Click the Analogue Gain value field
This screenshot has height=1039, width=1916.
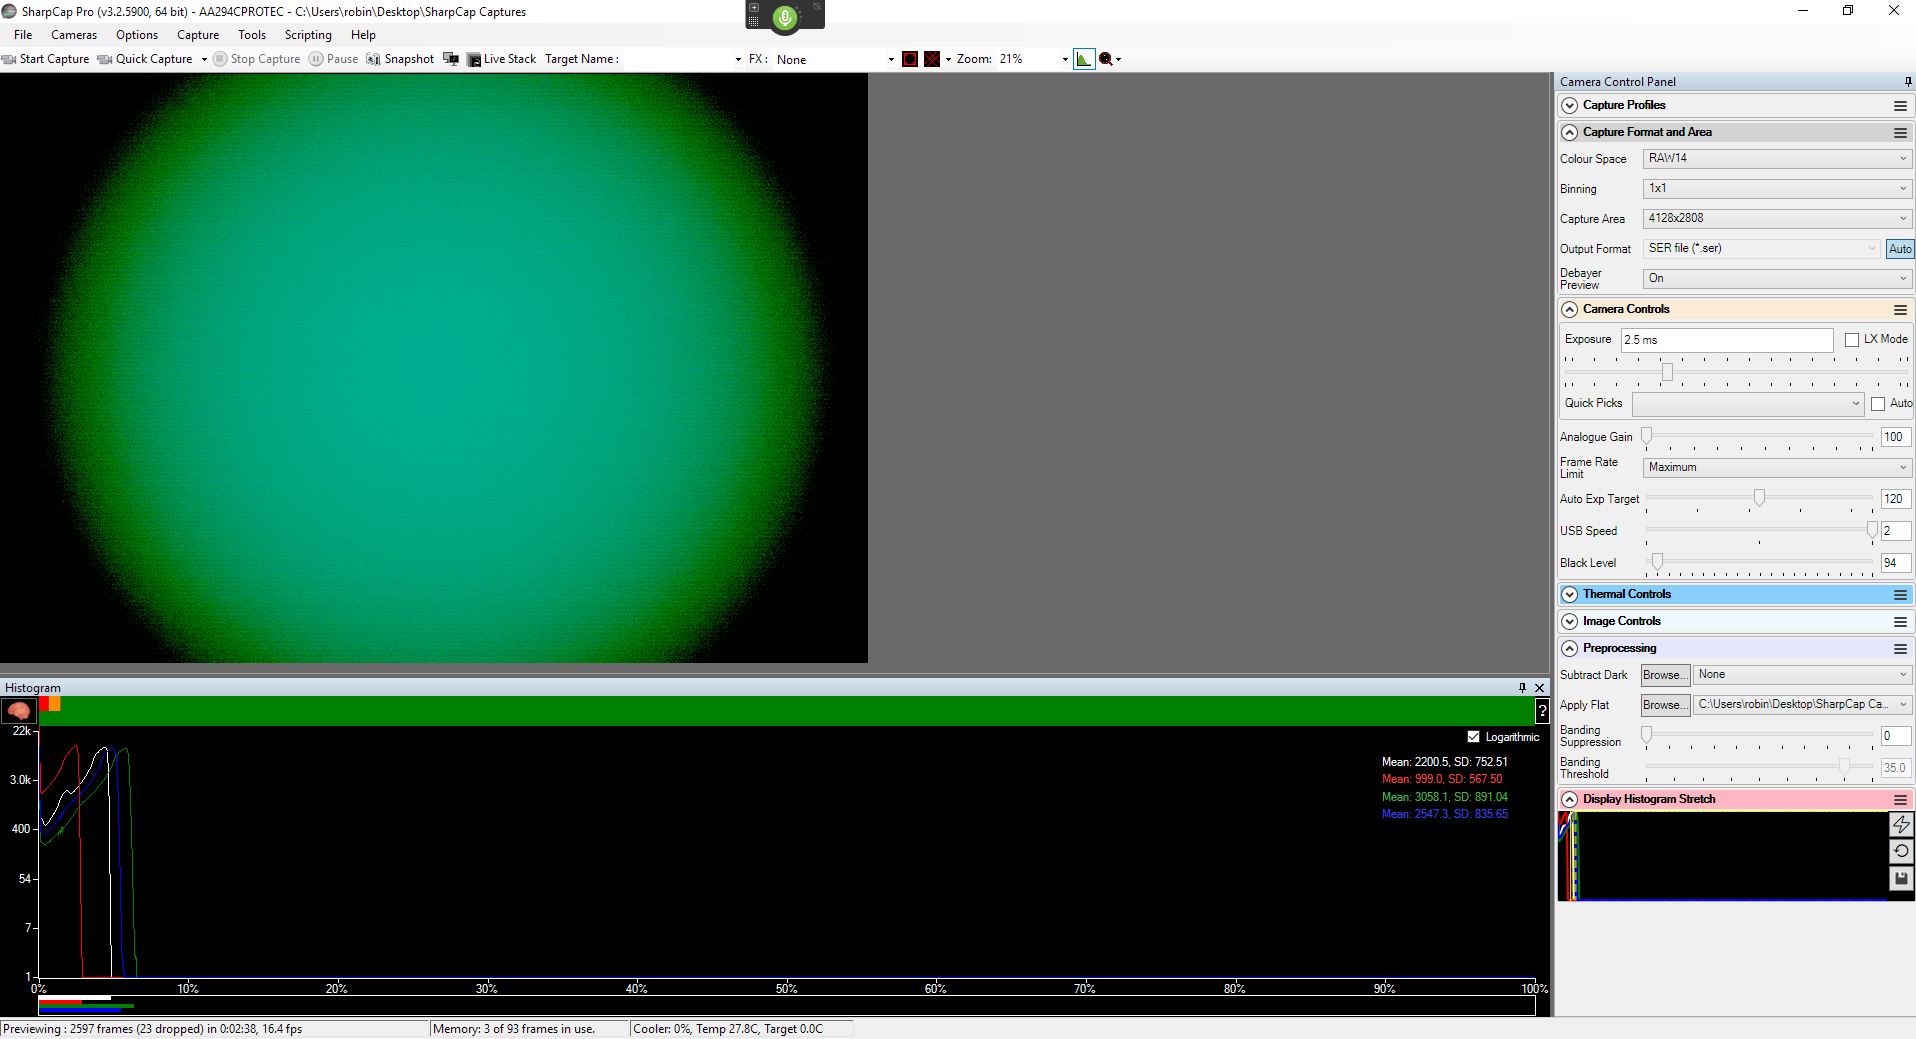[1896, 437]
